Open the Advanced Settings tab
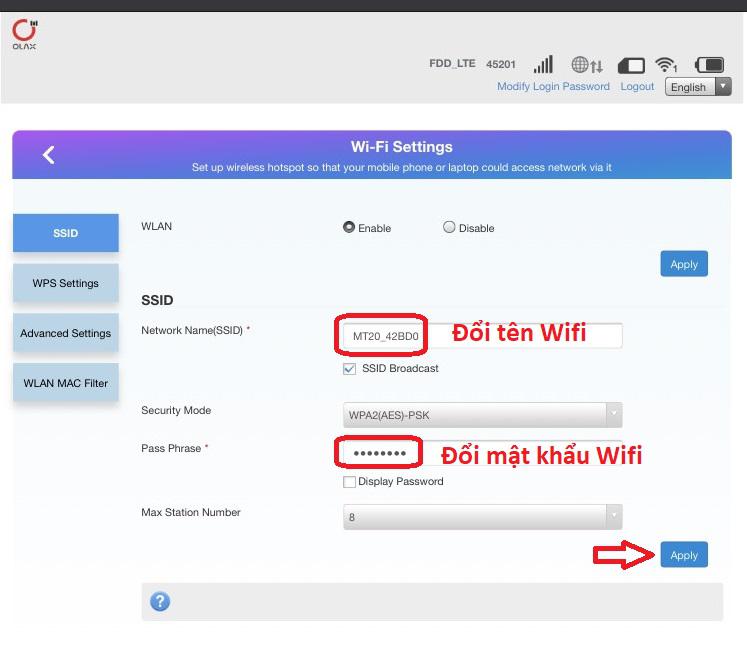The width and height of the screenshot is (747, 652). 66,333
